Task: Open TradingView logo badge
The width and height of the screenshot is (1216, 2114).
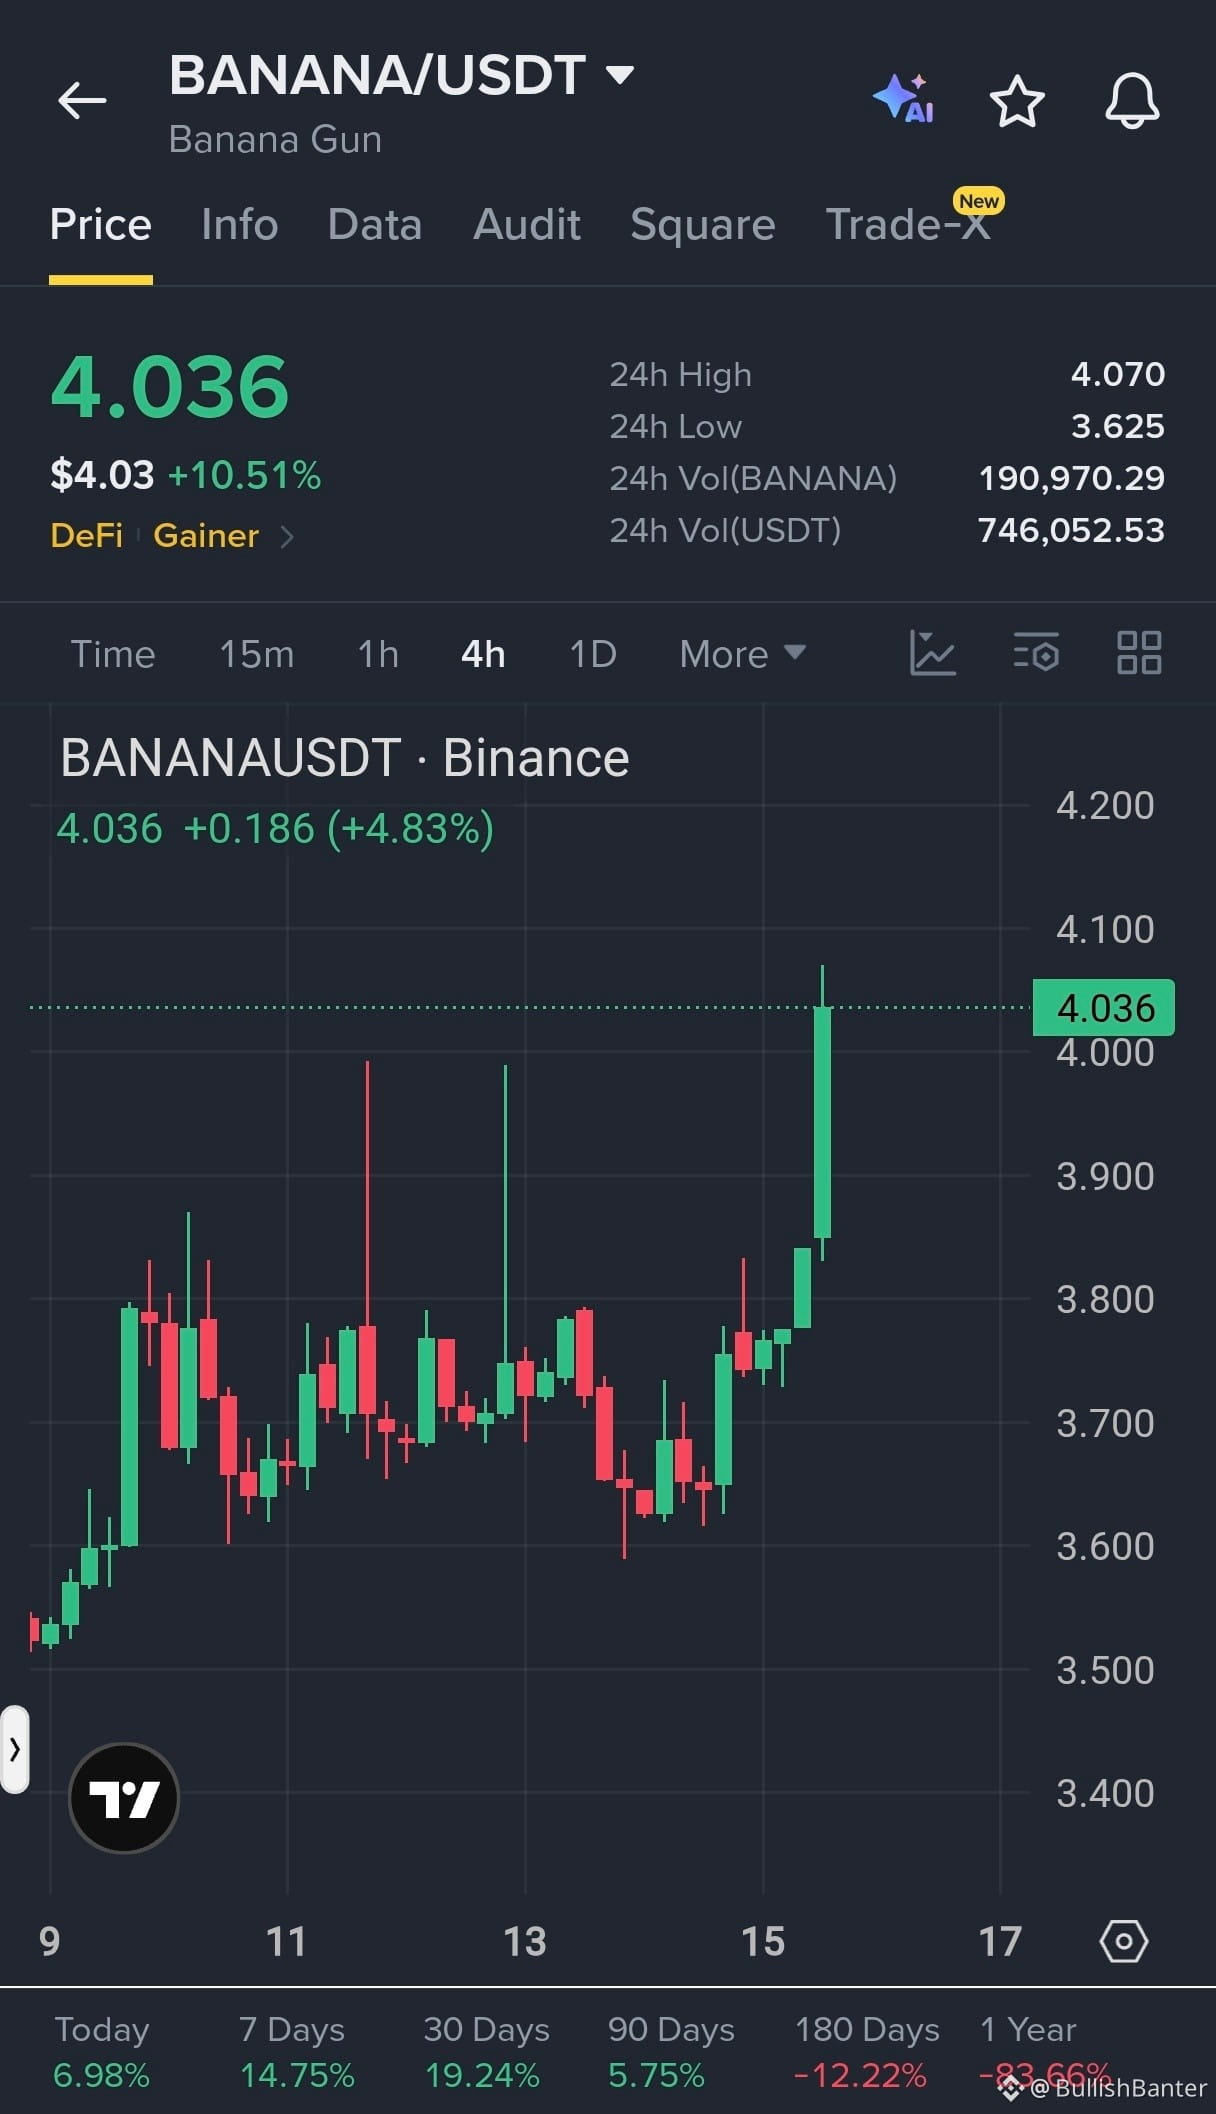Action: (x=124, y=1798)
